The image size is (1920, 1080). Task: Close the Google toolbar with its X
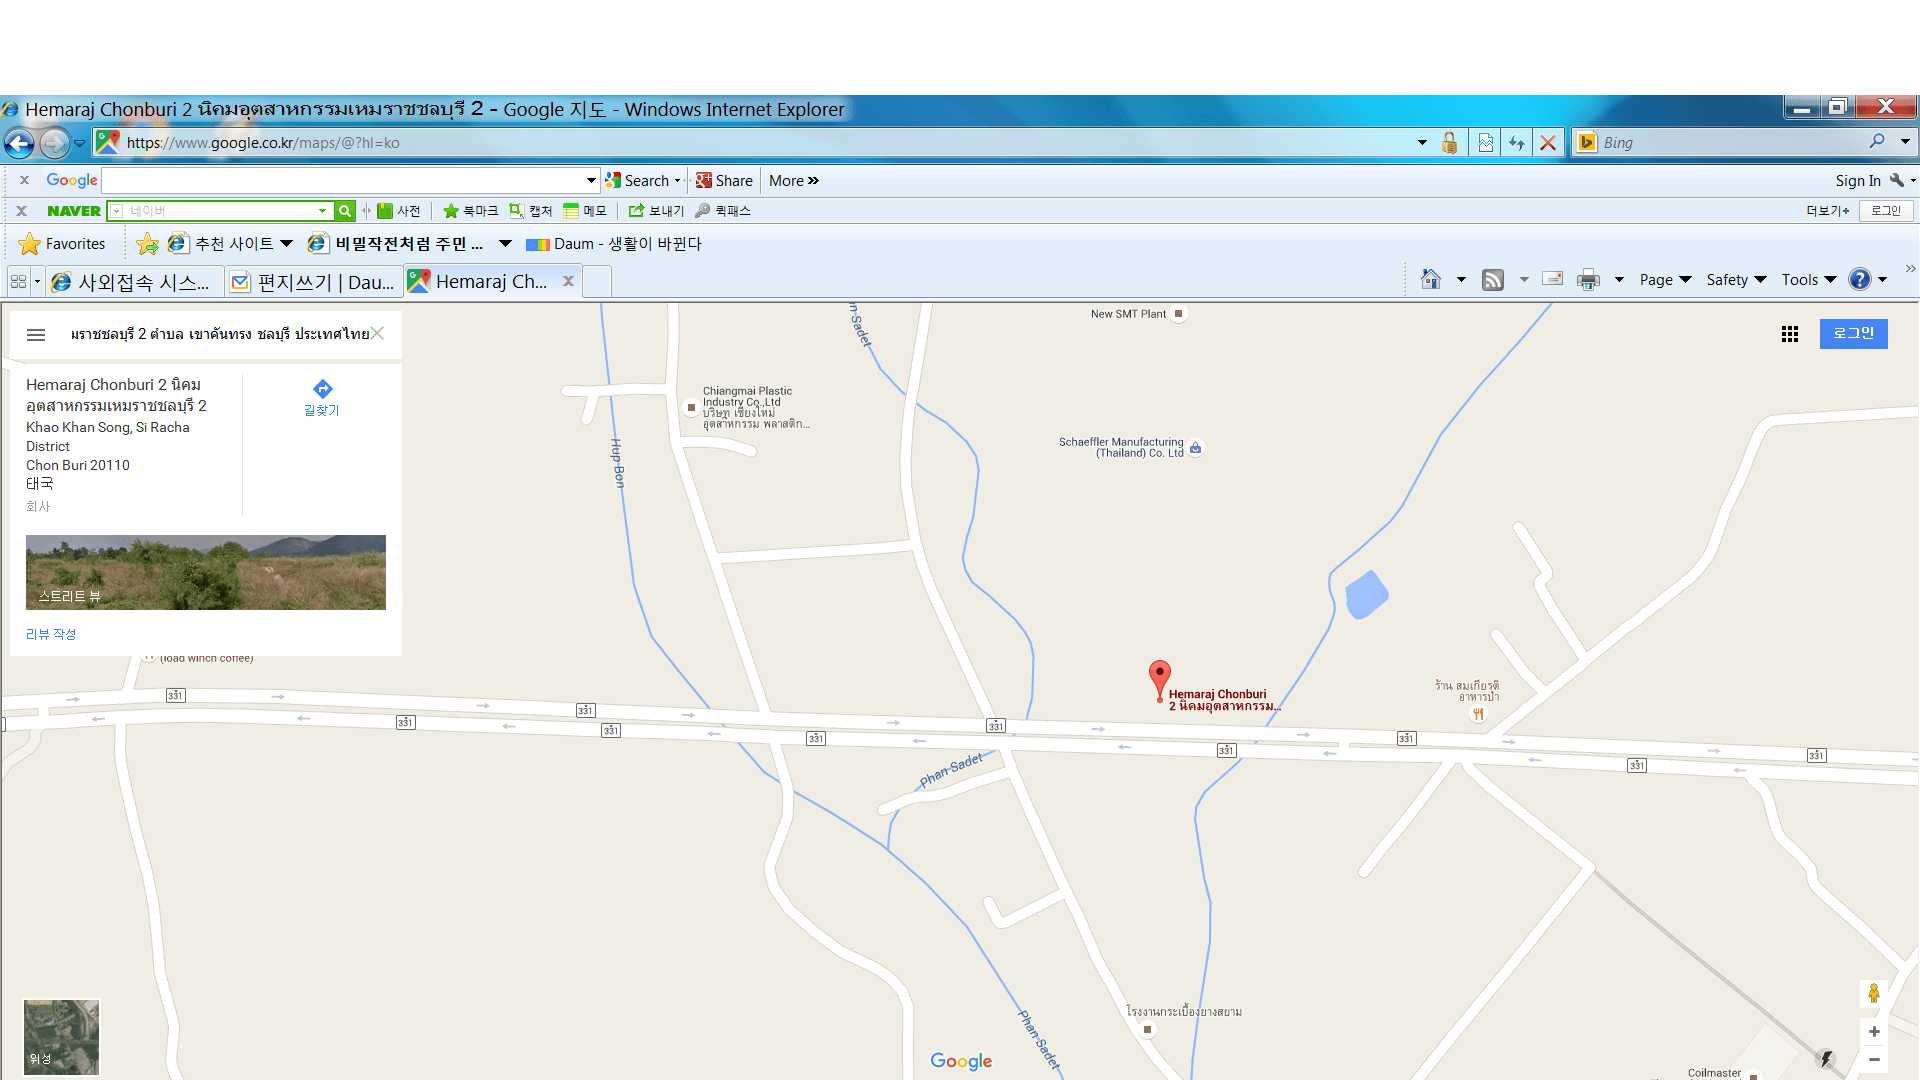coord(23,181)
